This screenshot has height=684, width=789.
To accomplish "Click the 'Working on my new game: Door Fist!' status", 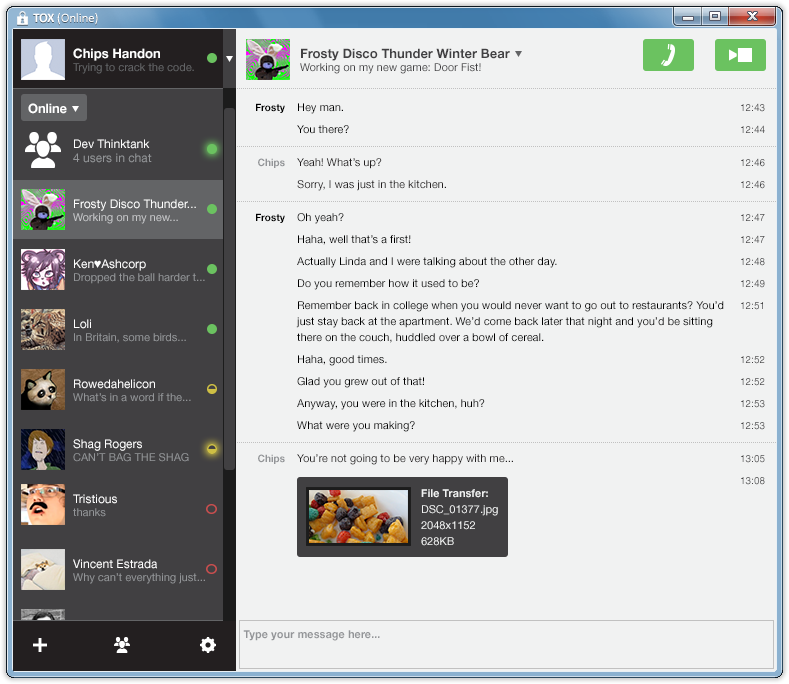I will (x=390, y=67).
